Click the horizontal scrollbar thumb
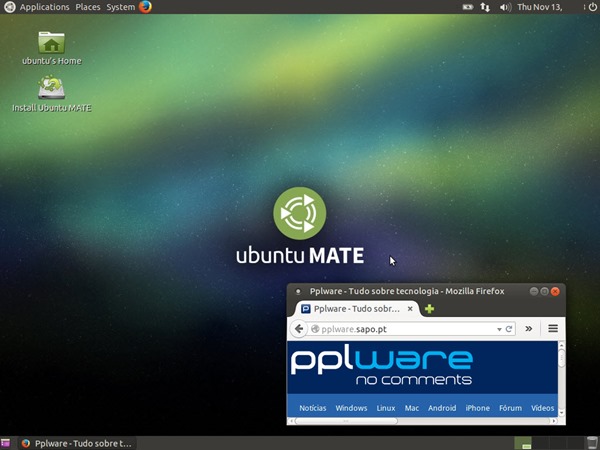Viewport: 600px width, 450px height. pos(346,421)
